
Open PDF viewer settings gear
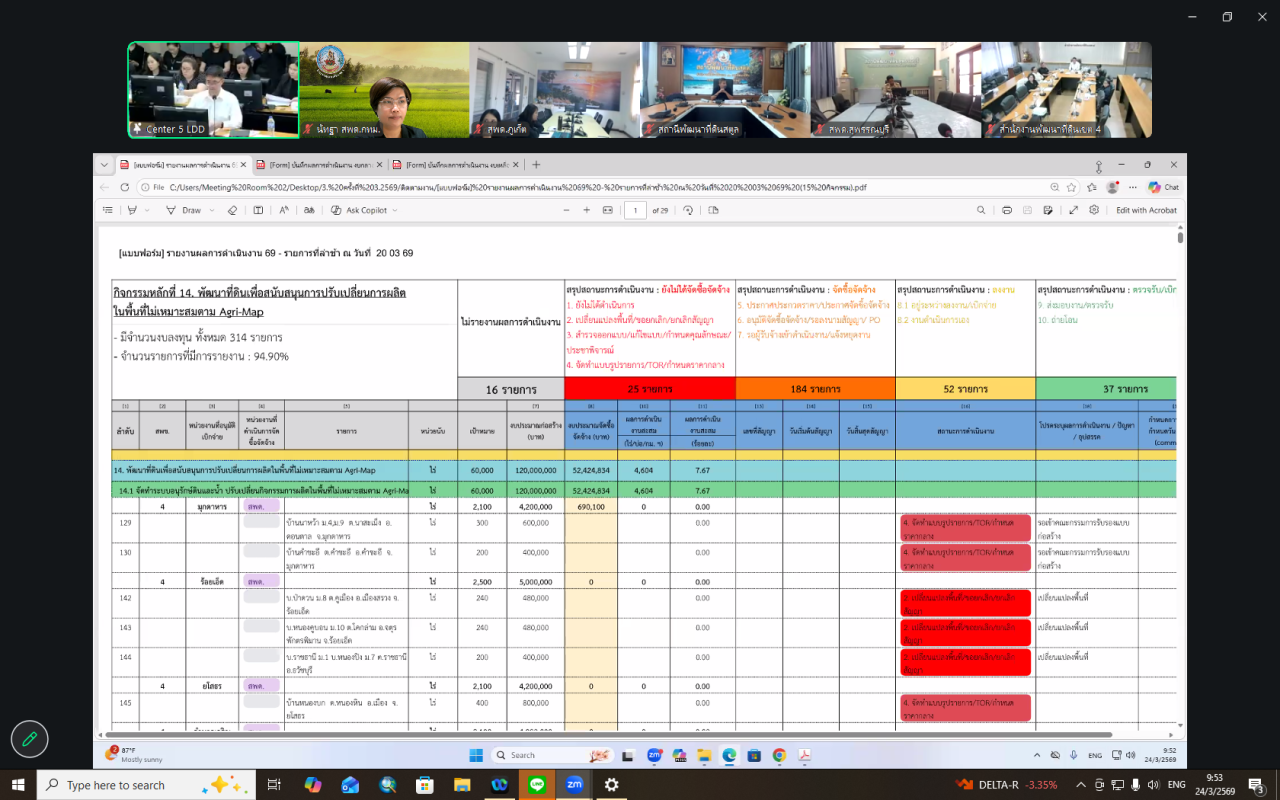coord(1094,210)
